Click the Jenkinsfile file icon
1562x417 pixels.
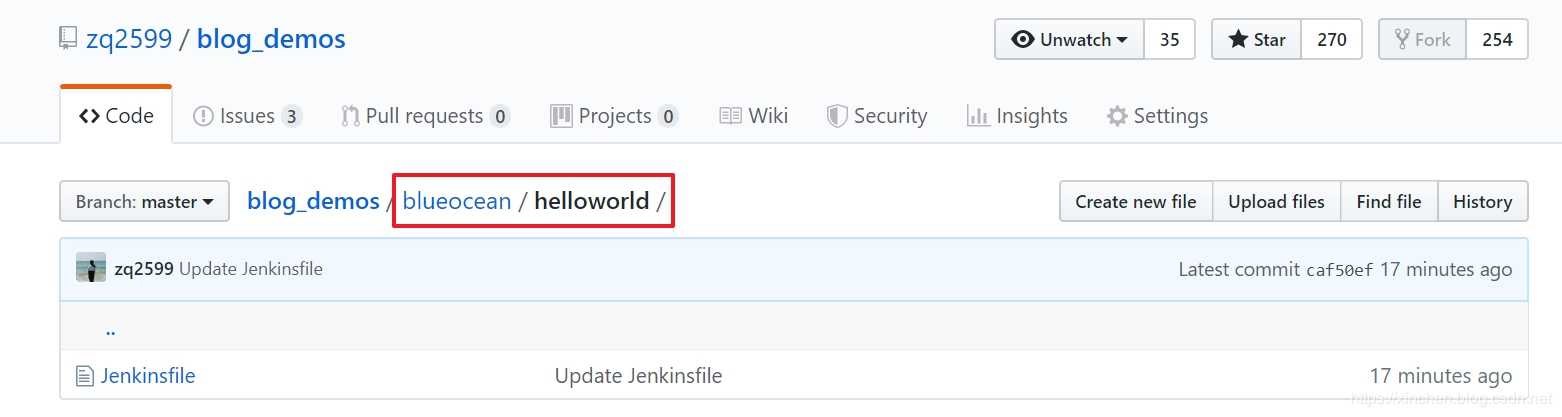pos(85,376)
